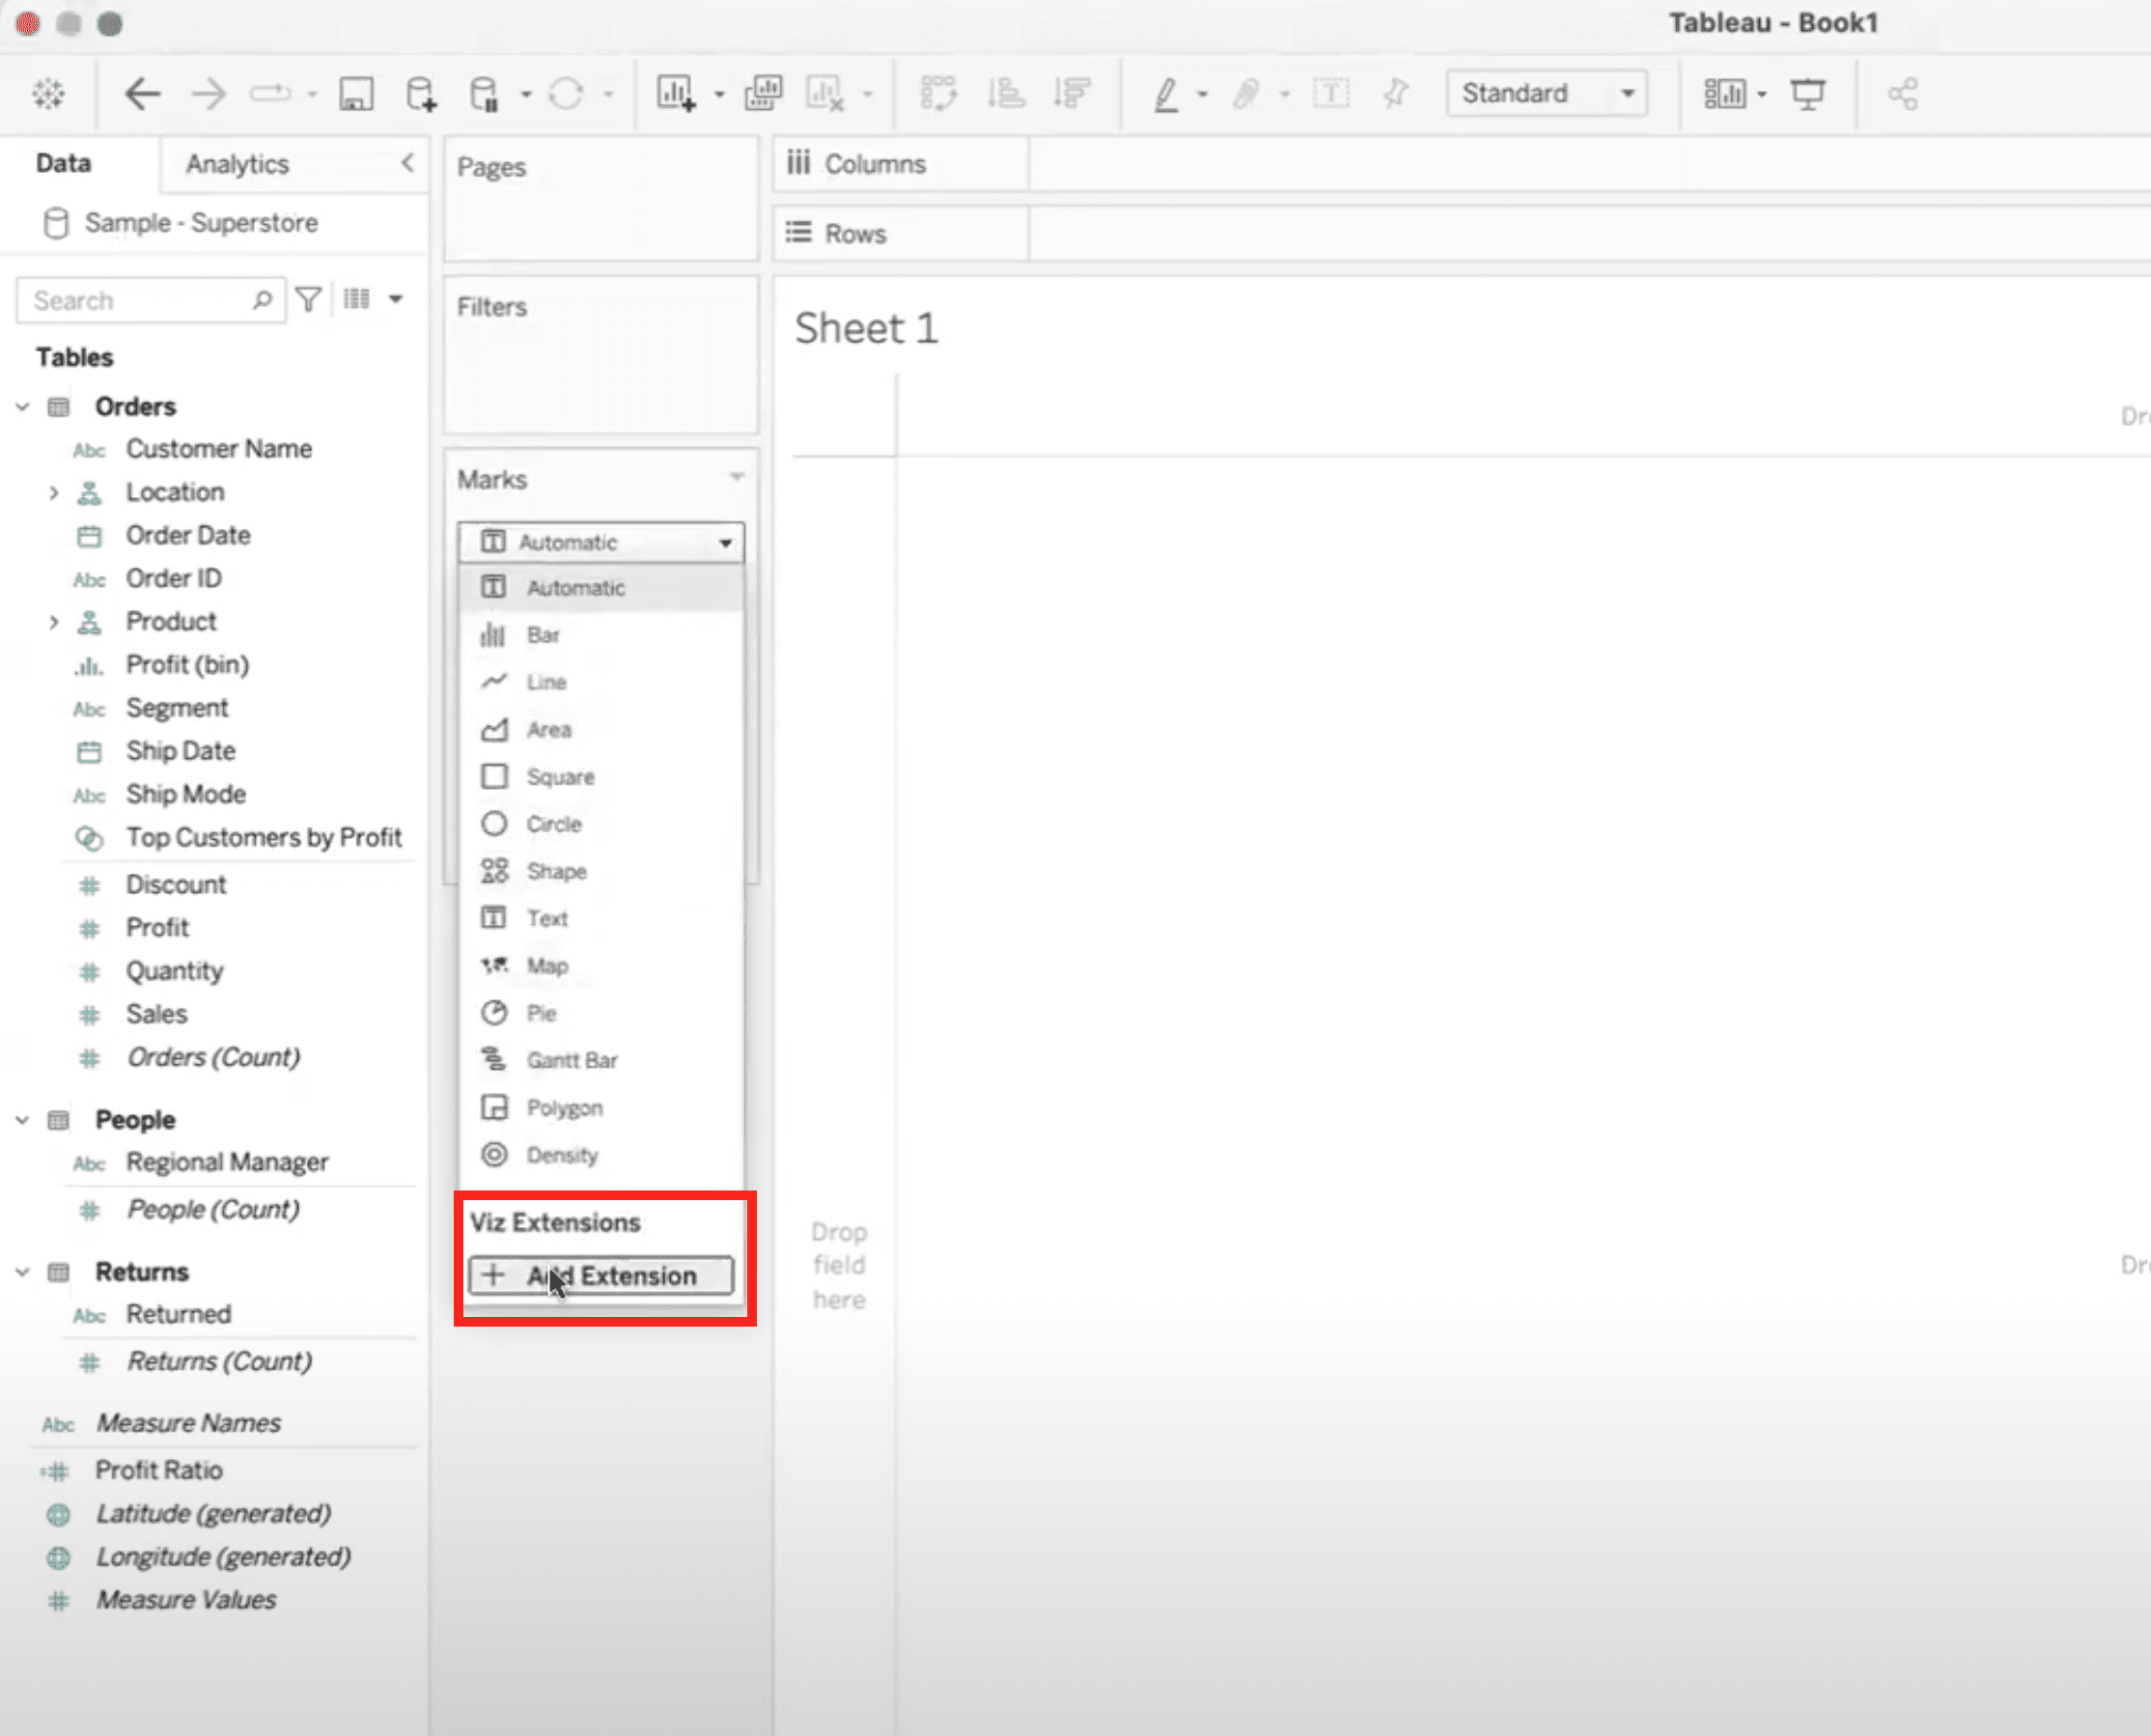Click the Group Members paperclip icon

pos(1246,94)
